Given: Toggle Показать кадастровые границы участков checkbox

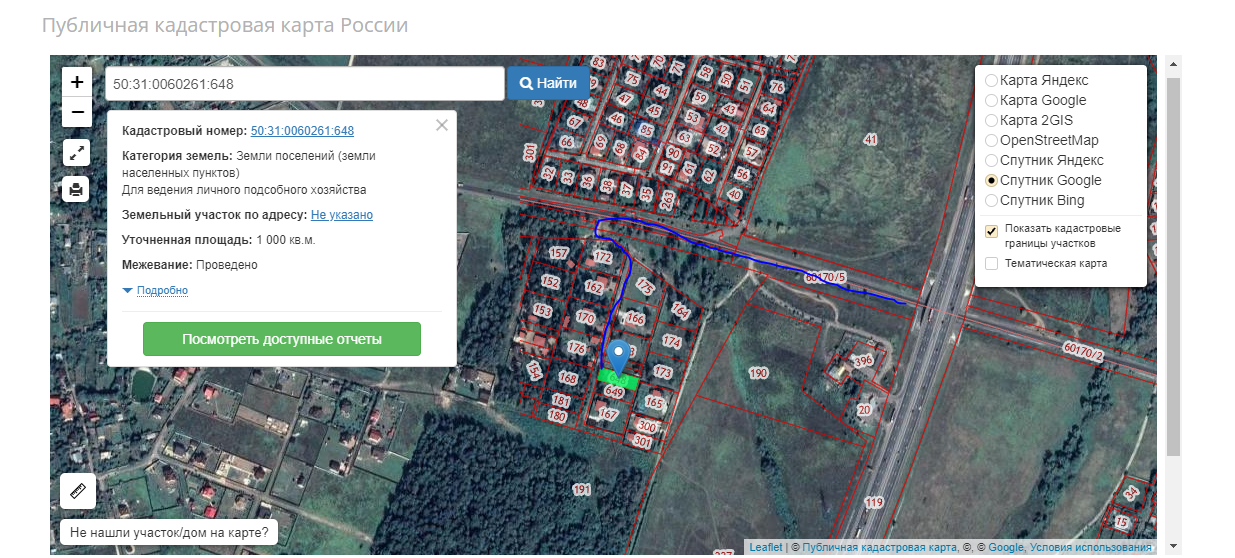Looking at the screenshot, I should click(x=992, y=231).
